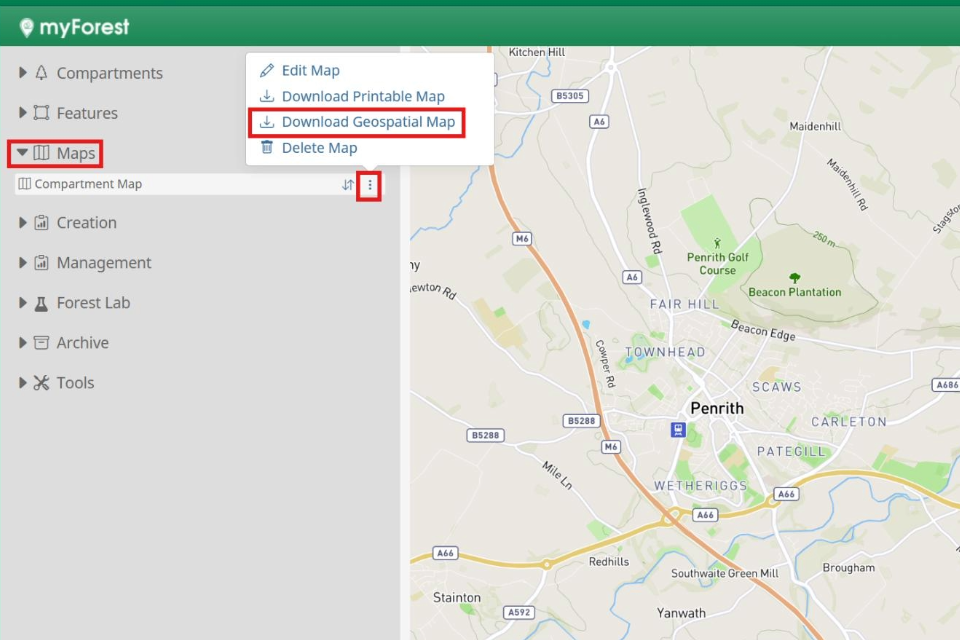Viewport: 960px width, 640px height.
Task: Choose Delete Map from the popup menu
Action: [318, 148]
